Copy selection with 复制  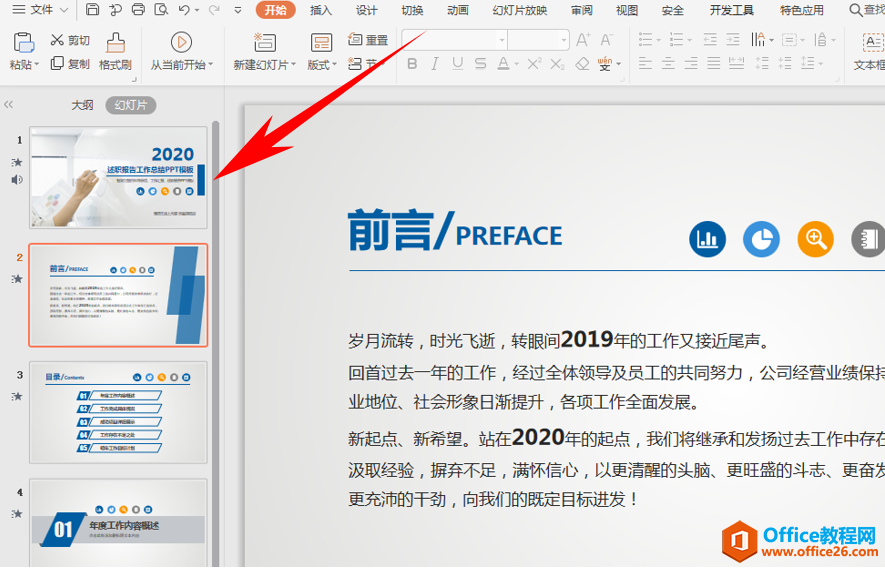tap(70, 63)
